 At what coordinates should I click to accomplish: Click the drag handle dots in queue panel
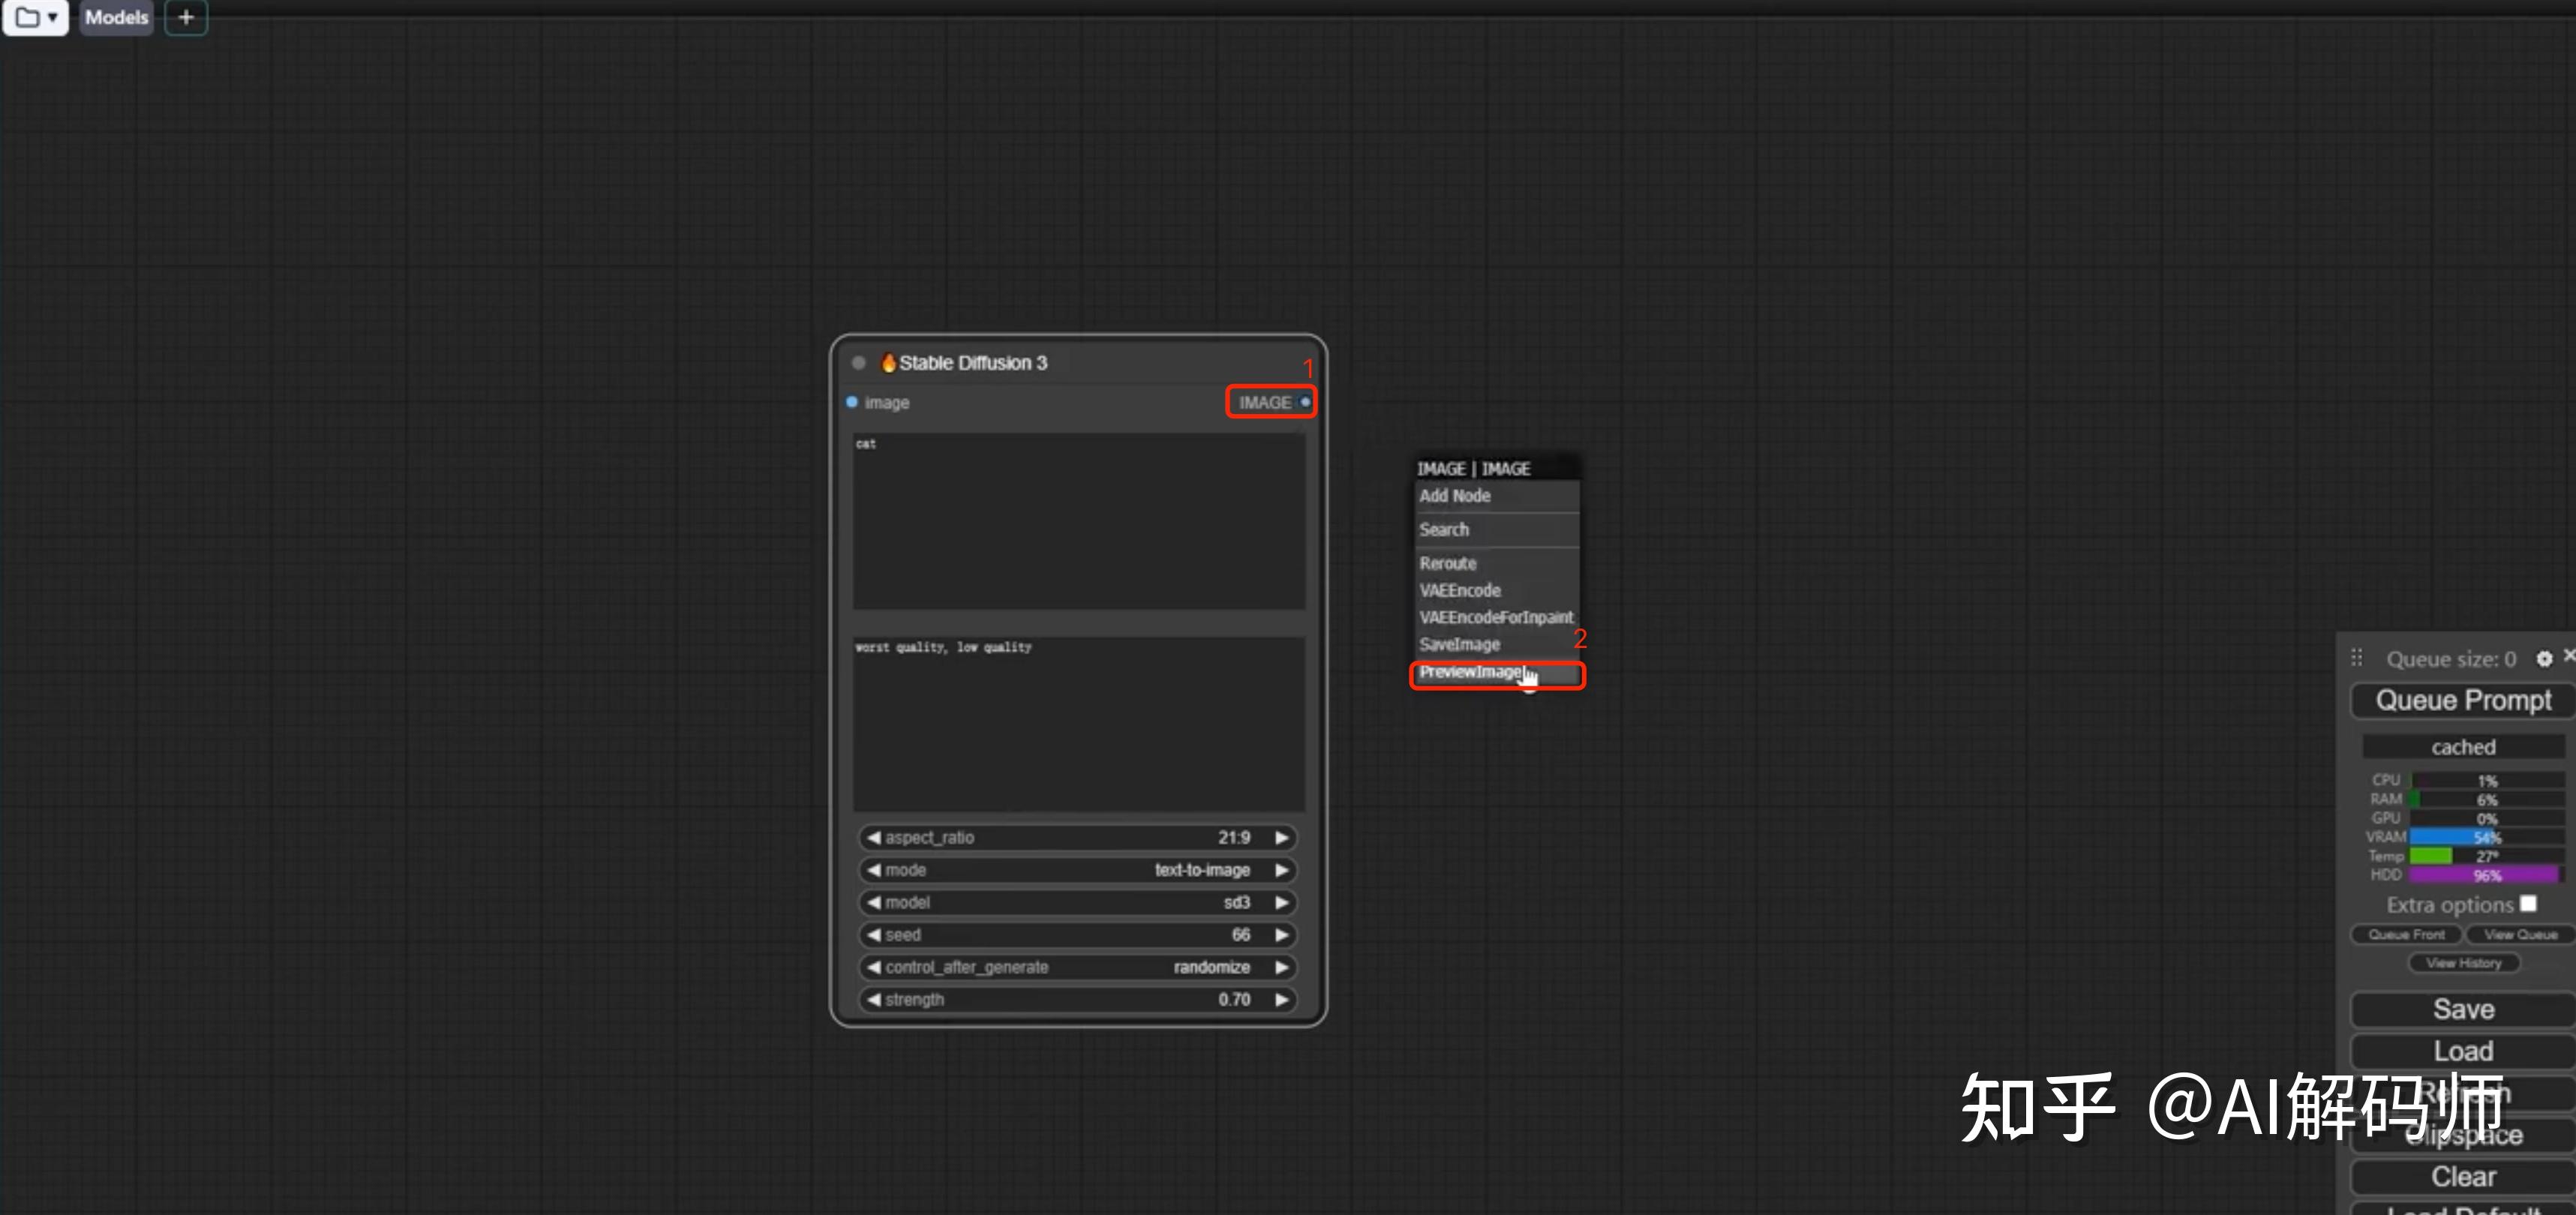tap(2357, 658)
